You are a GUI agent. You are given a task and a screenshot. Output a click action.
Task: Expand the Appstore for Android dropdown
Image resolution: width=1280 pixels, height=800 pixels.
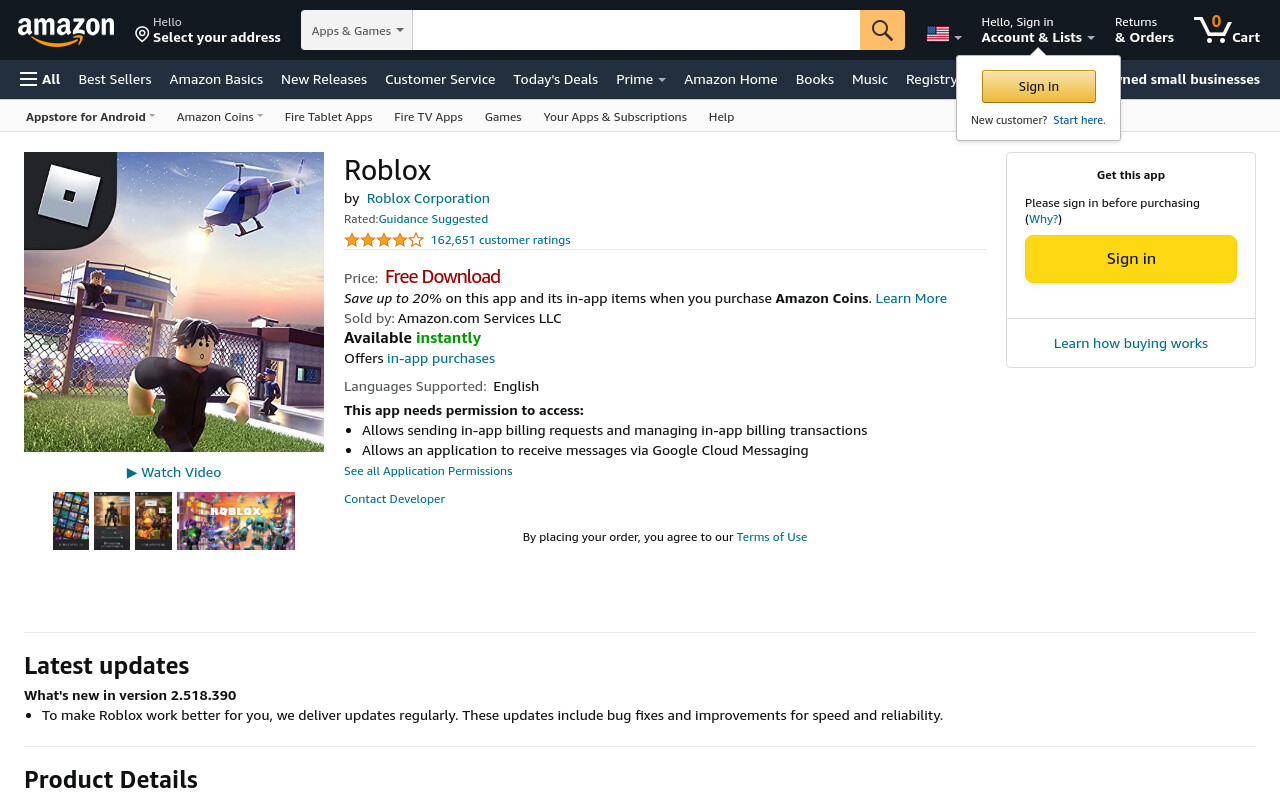90,117
